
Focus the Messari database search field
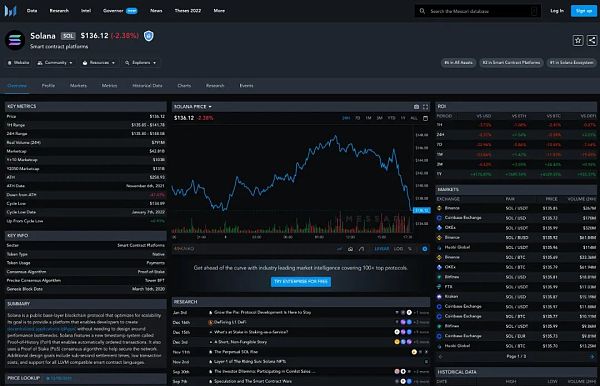(x=478, y=11)
